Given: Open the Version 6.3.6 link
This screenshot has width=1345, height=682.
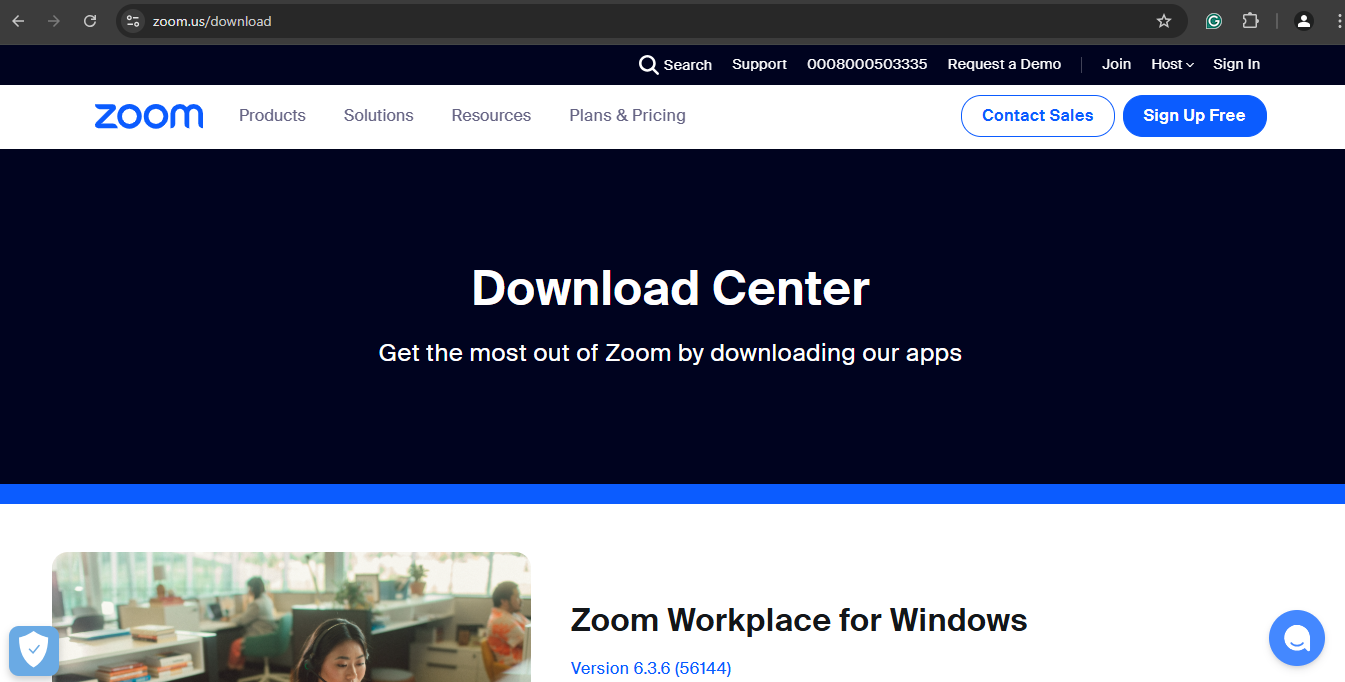Looking at the screenshot, I should point(651,668).
